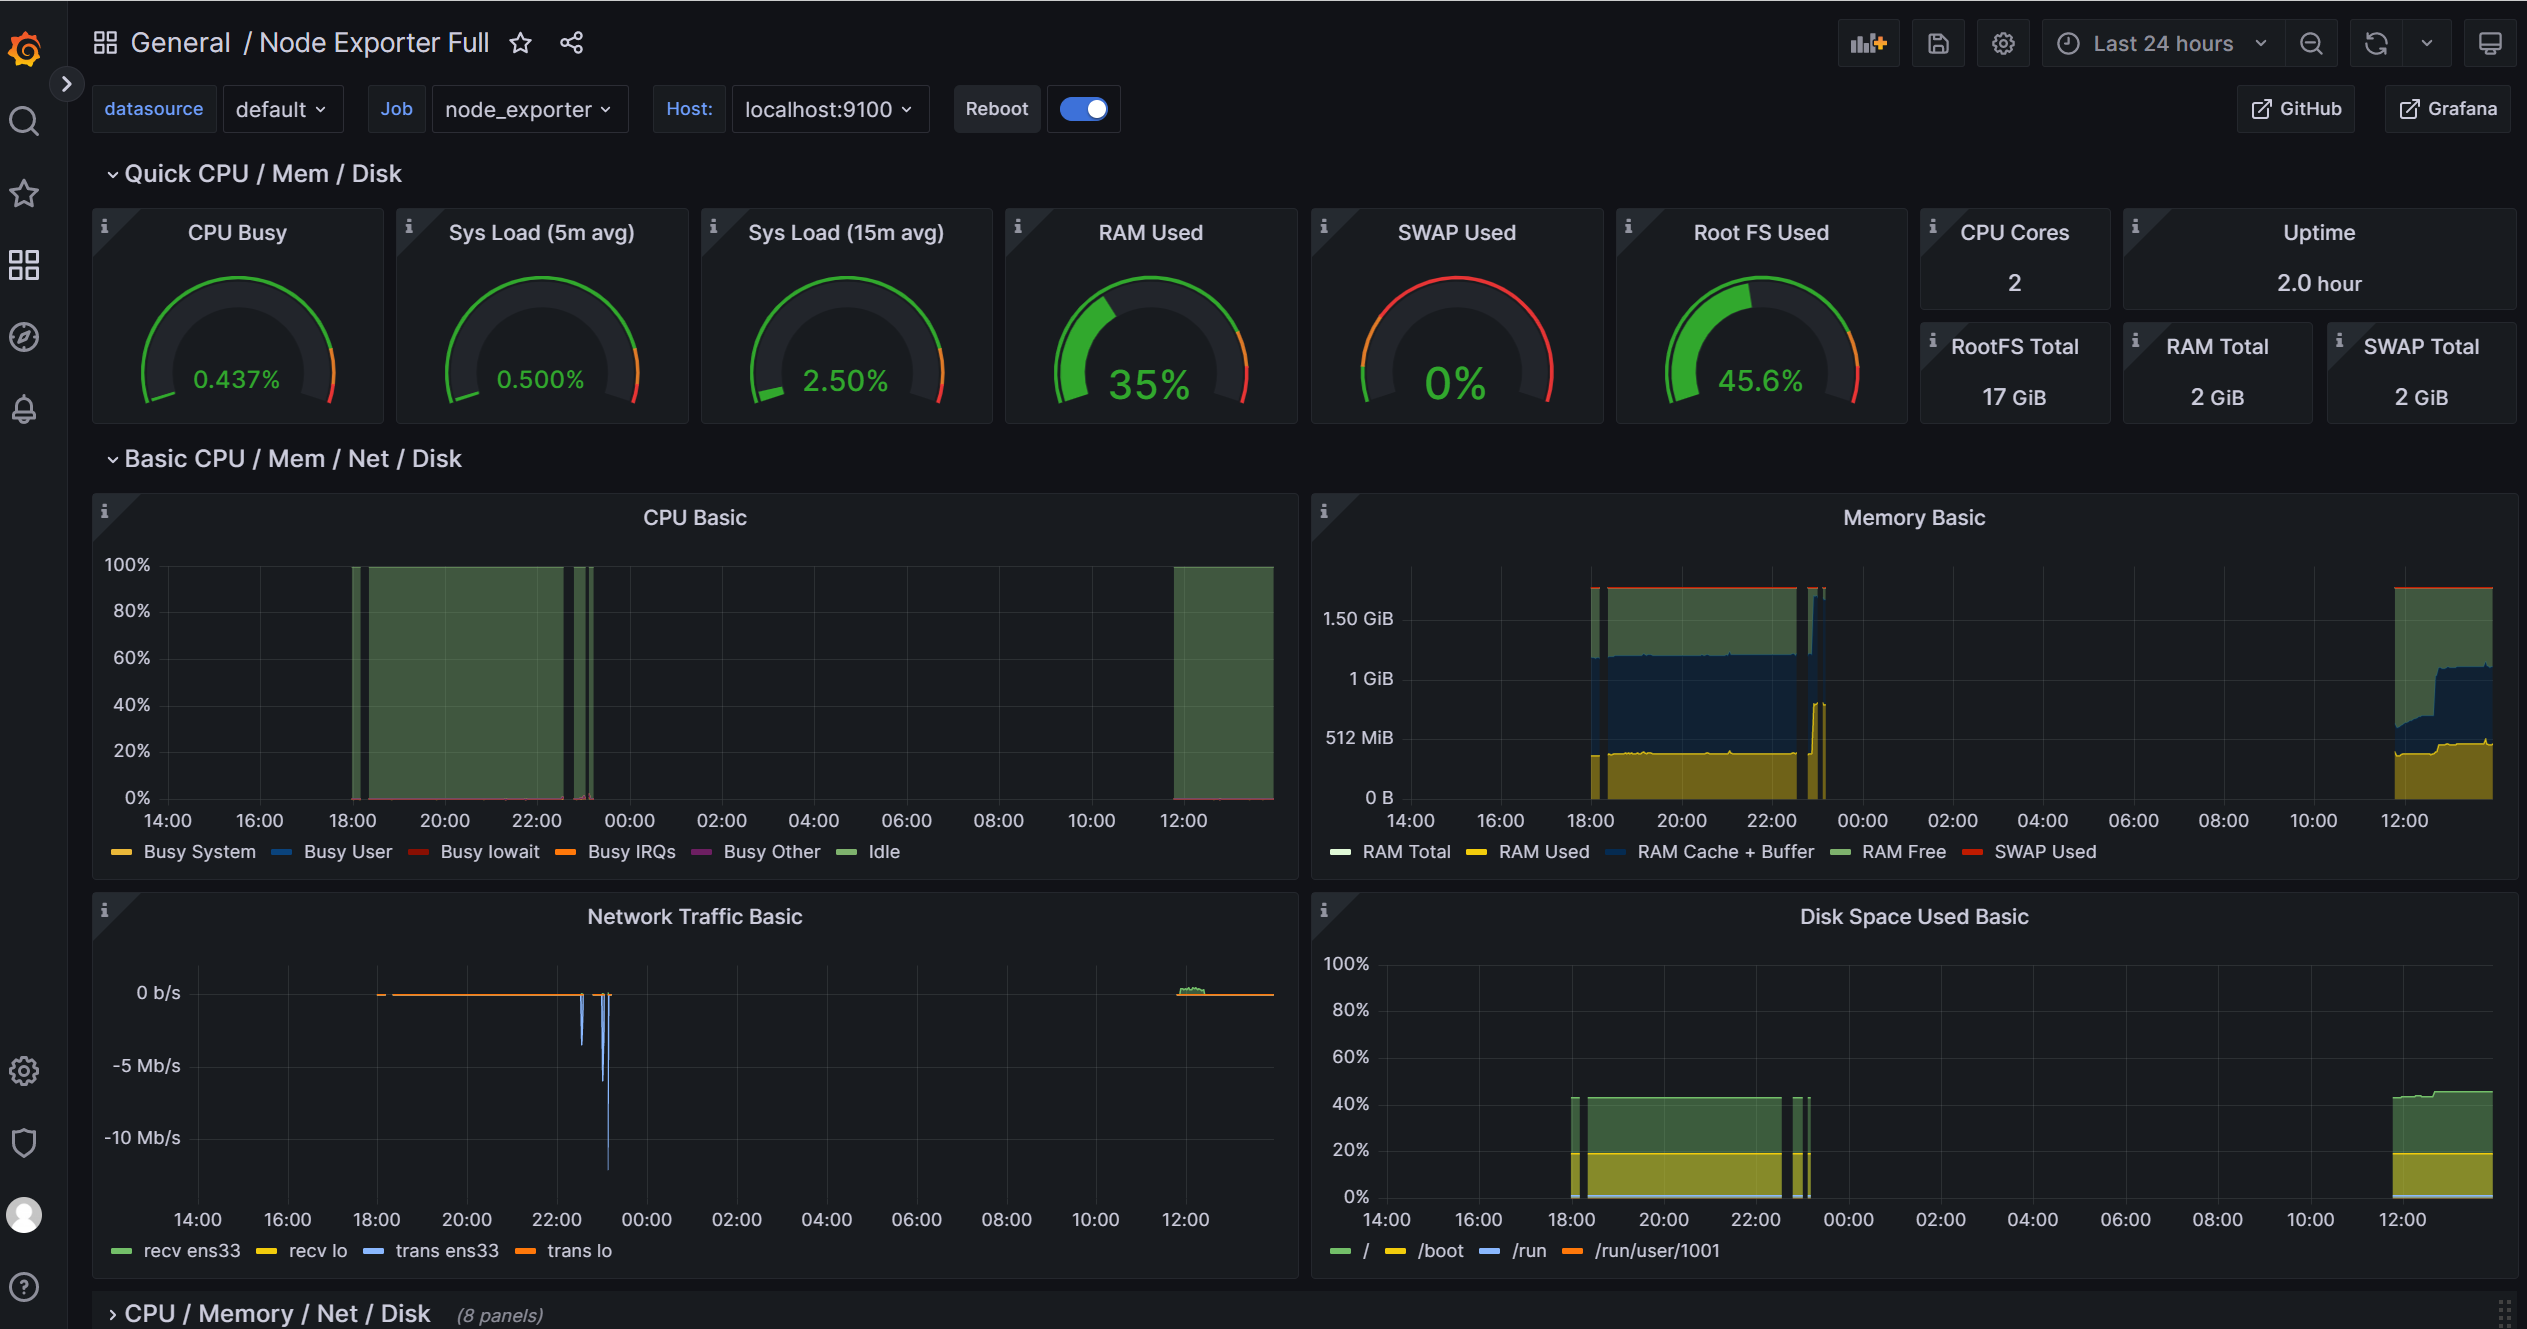The width and height of the screenshot is (2527, 1329).
Task: Open the Alerting bell icon
Action: pyautogui.click(x=24, y=409)
